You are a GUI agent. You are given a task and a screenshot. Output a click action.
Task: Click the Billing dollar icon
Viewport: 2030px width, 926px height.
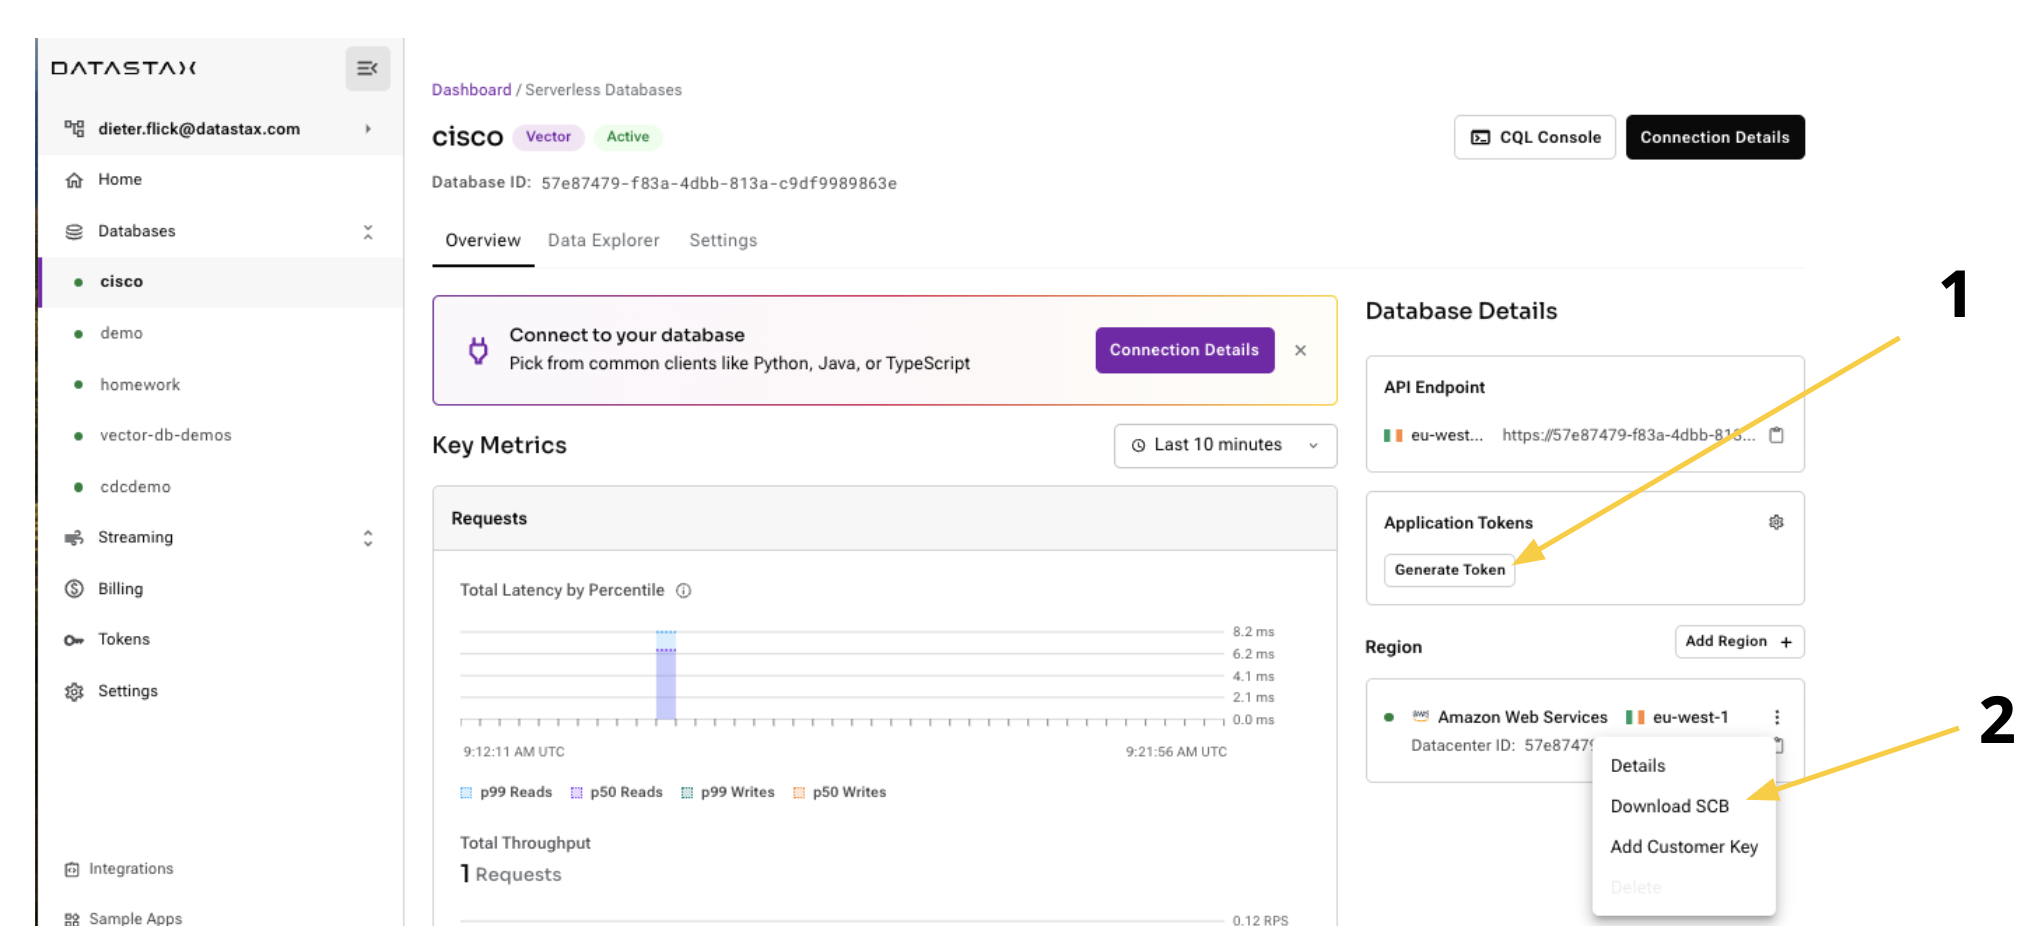pos(74,589)
